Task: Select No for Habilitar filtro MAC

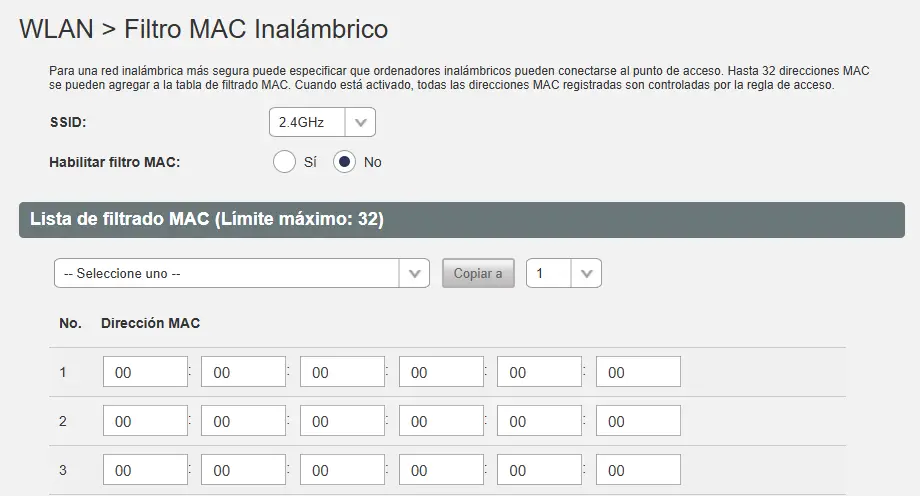Action: pyautogui.click(x=344, y=162)
